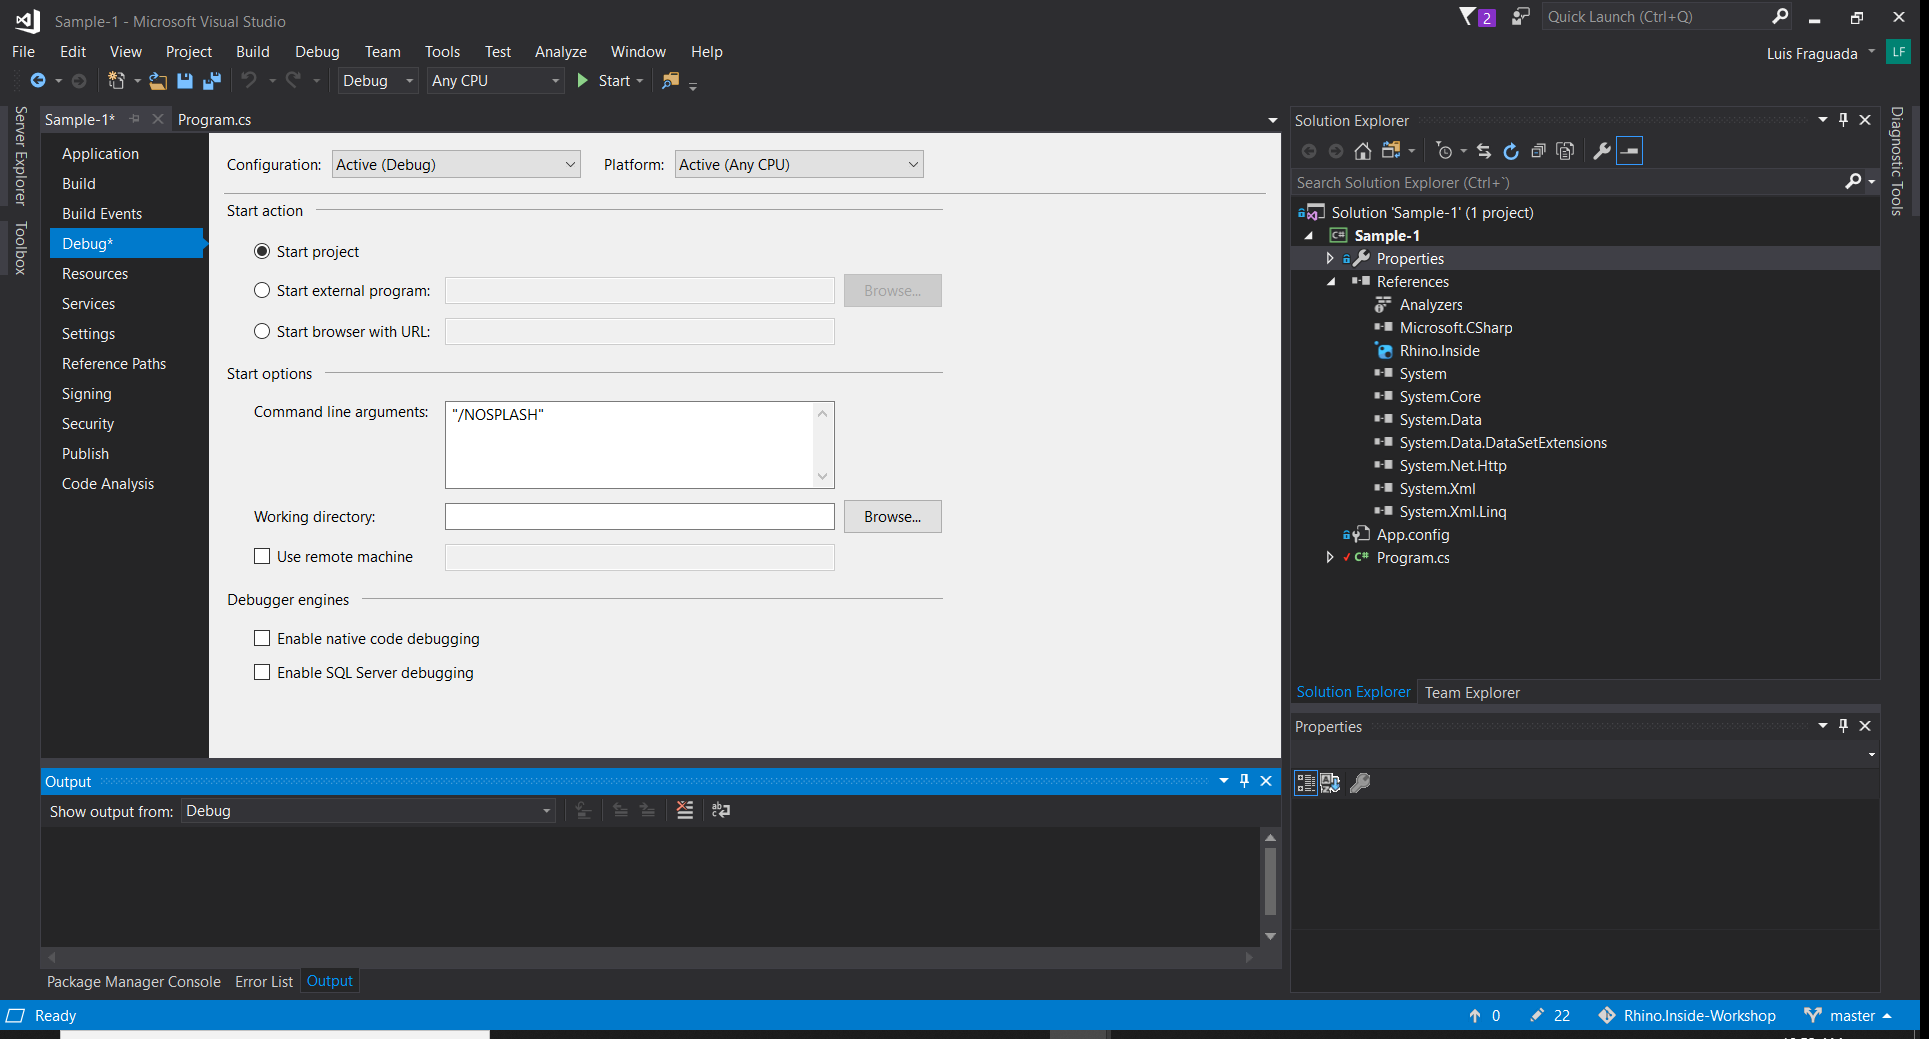Refresh the Solution Explorer
Viewport: 1929px width, 1039px height.
(1511, 151)
